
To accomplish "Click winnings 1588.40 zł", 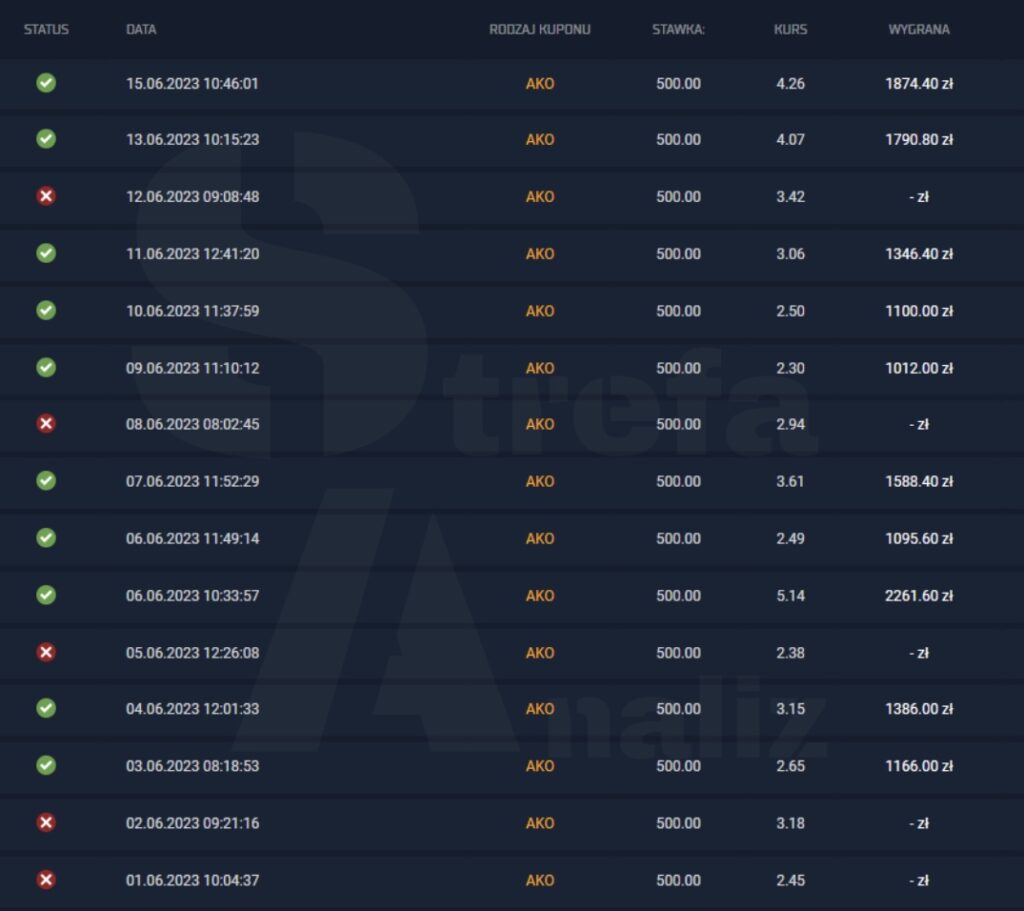I will (x=919, y=481).
